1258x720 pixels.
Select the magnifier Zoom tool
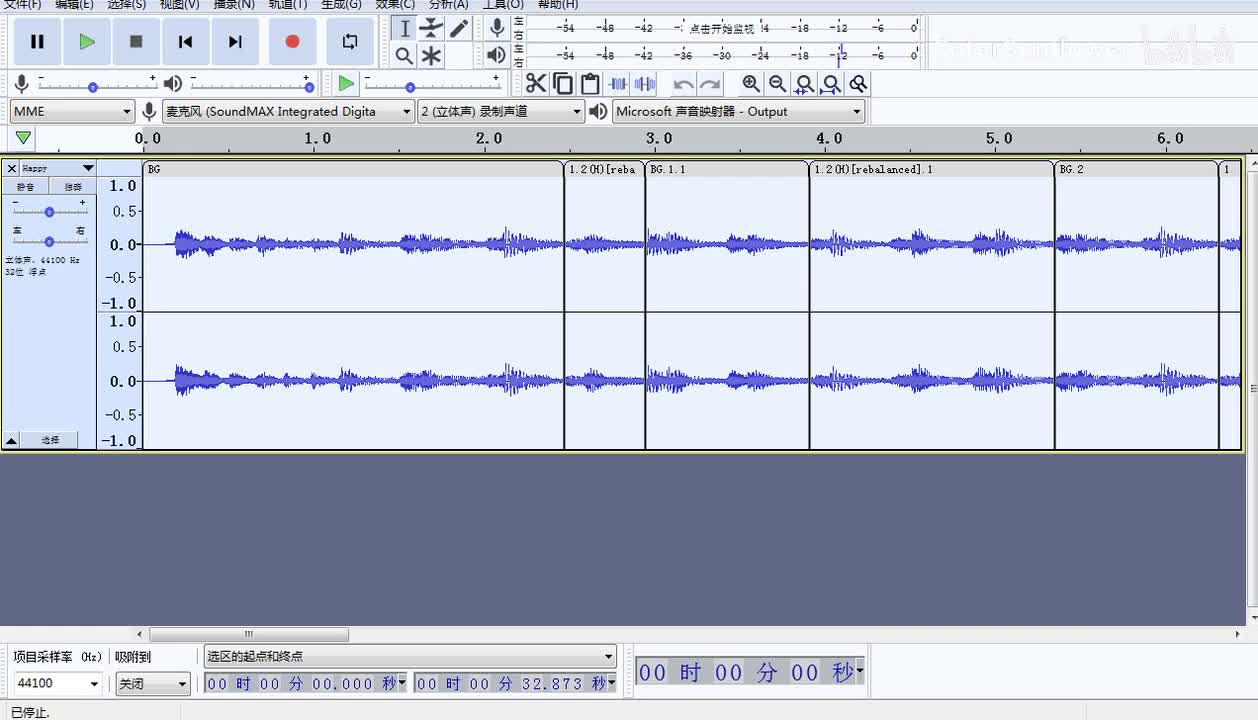[x=404, y=56]
